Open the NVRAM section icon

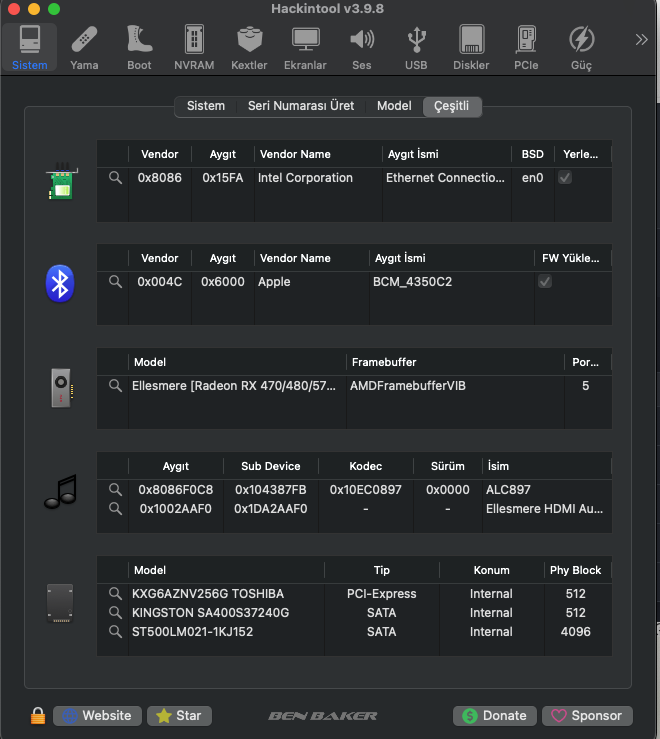click(x=194, y=47)
